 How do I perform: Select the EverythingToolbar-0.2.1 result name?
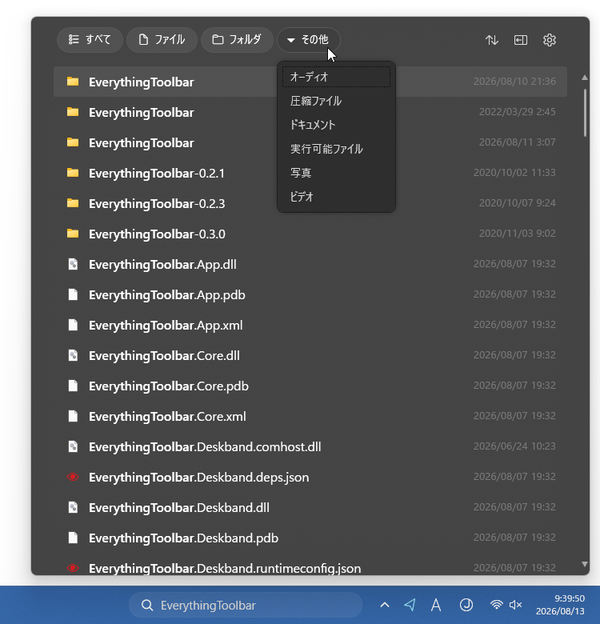pyautogui.click(x=157, y=173)
